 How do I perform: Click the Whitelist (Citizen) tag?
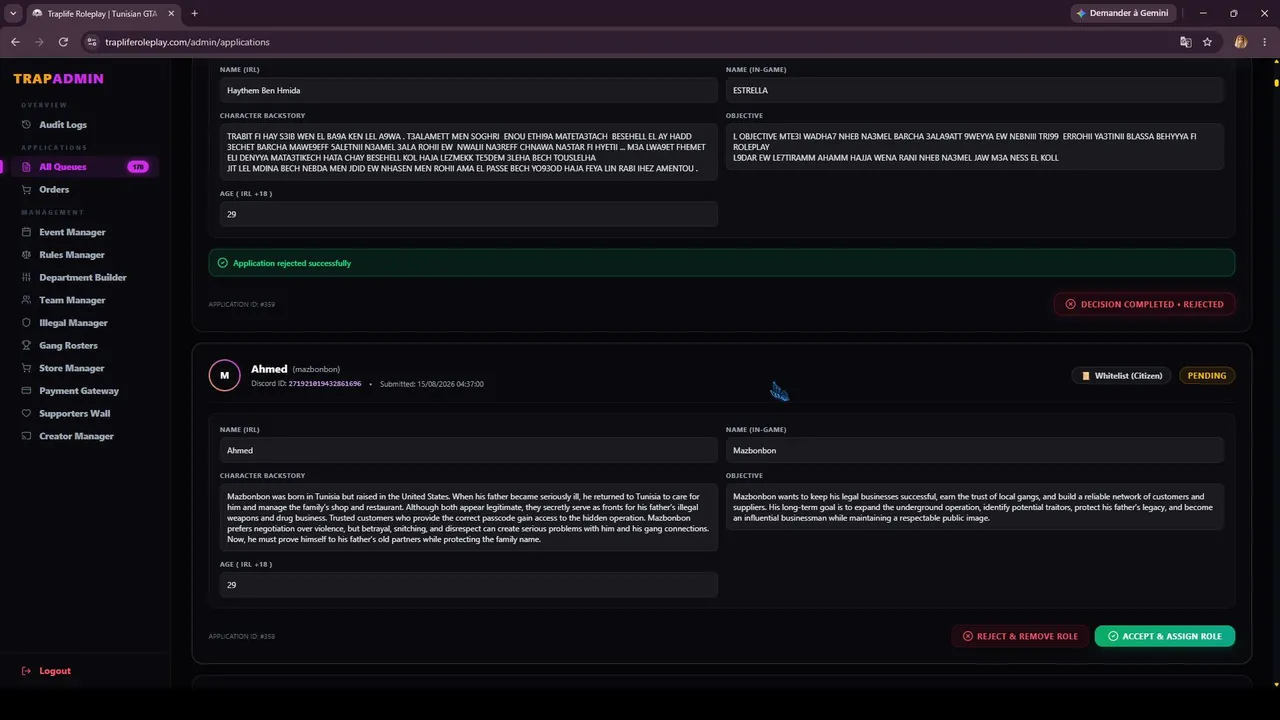pyautogui.click(x=1121, y=376)
